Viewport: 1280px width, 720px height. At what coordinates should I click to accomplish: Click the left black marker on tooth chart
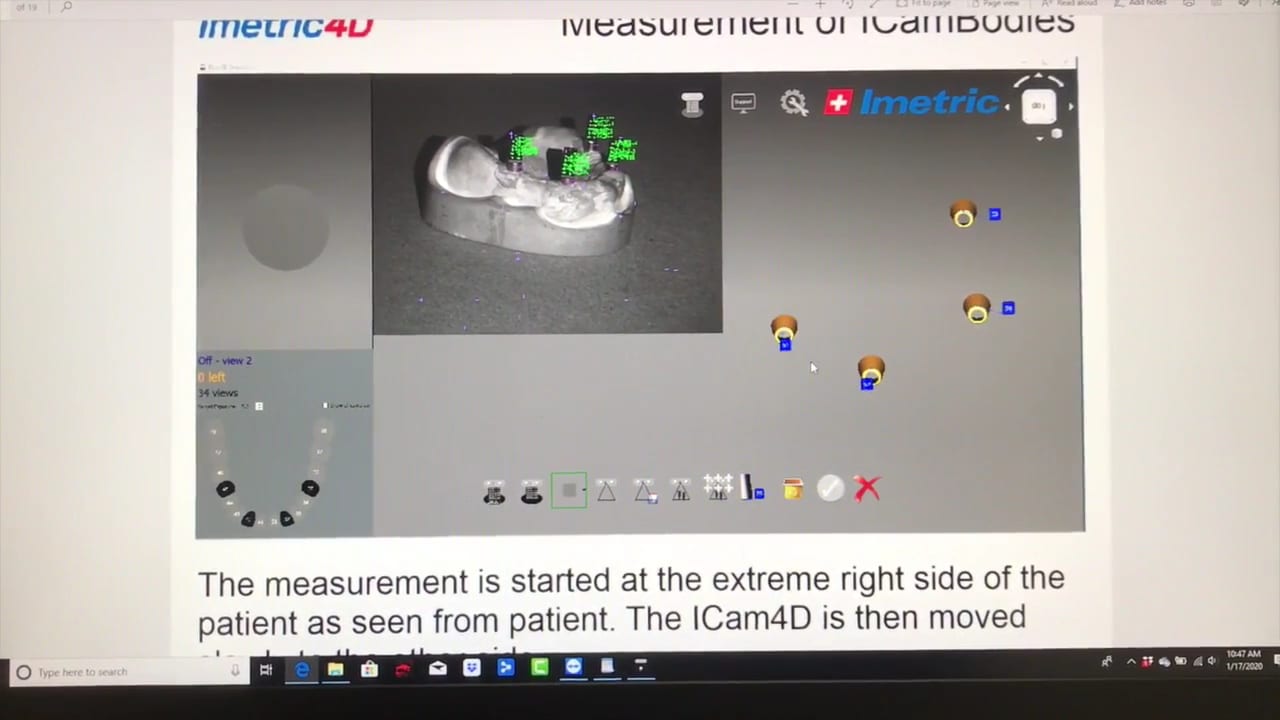click(226, 489)
